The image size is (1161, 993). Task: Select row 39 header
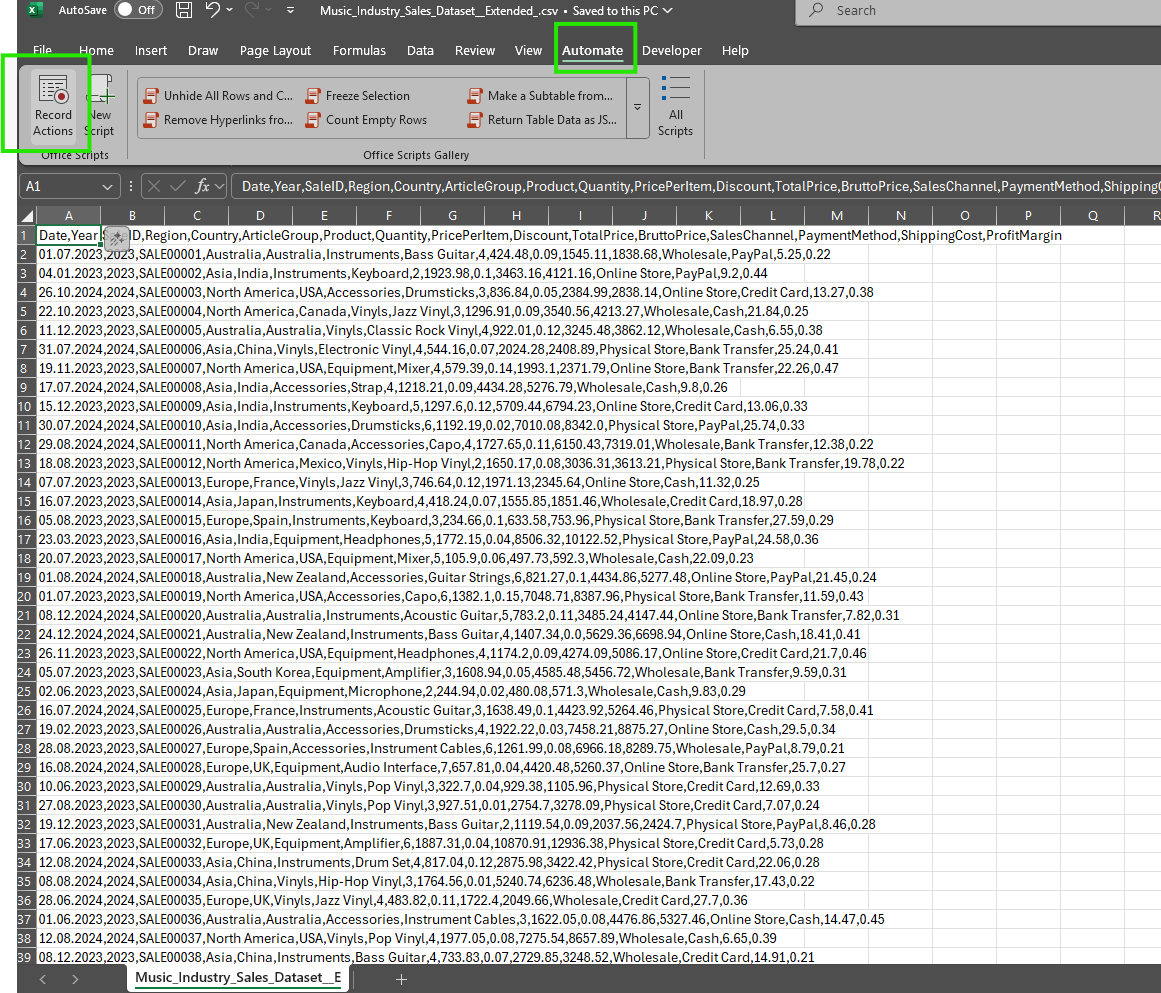point(26,957)
